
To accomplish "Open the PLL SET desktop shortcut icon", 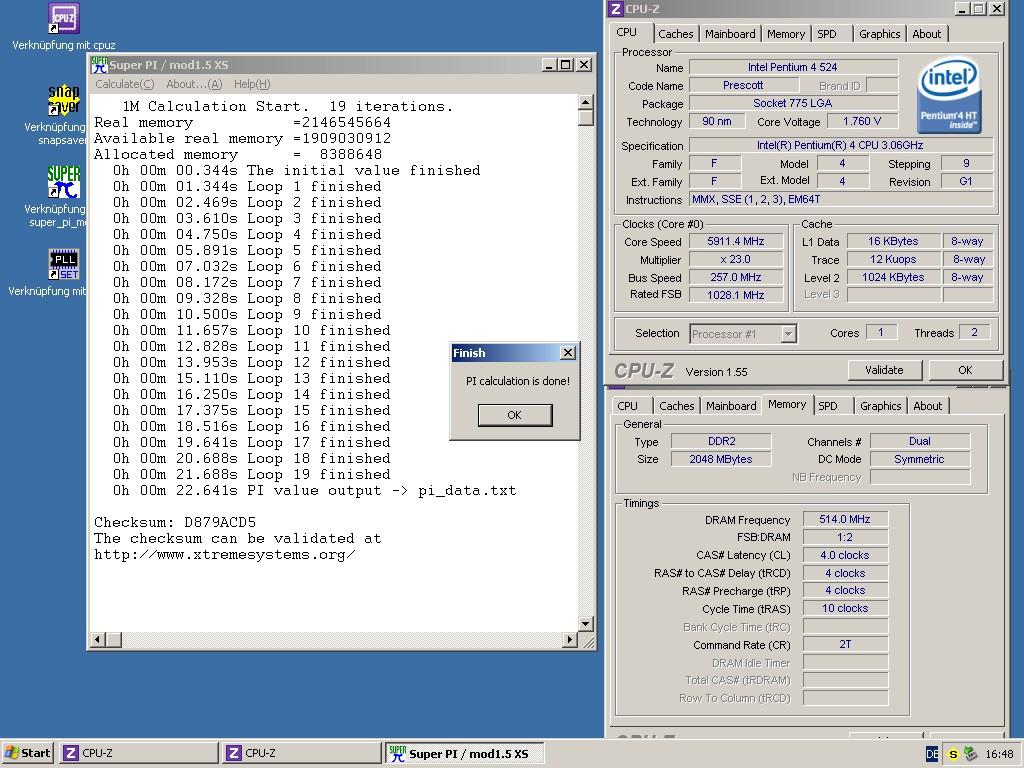I will (x=63, y=264).
